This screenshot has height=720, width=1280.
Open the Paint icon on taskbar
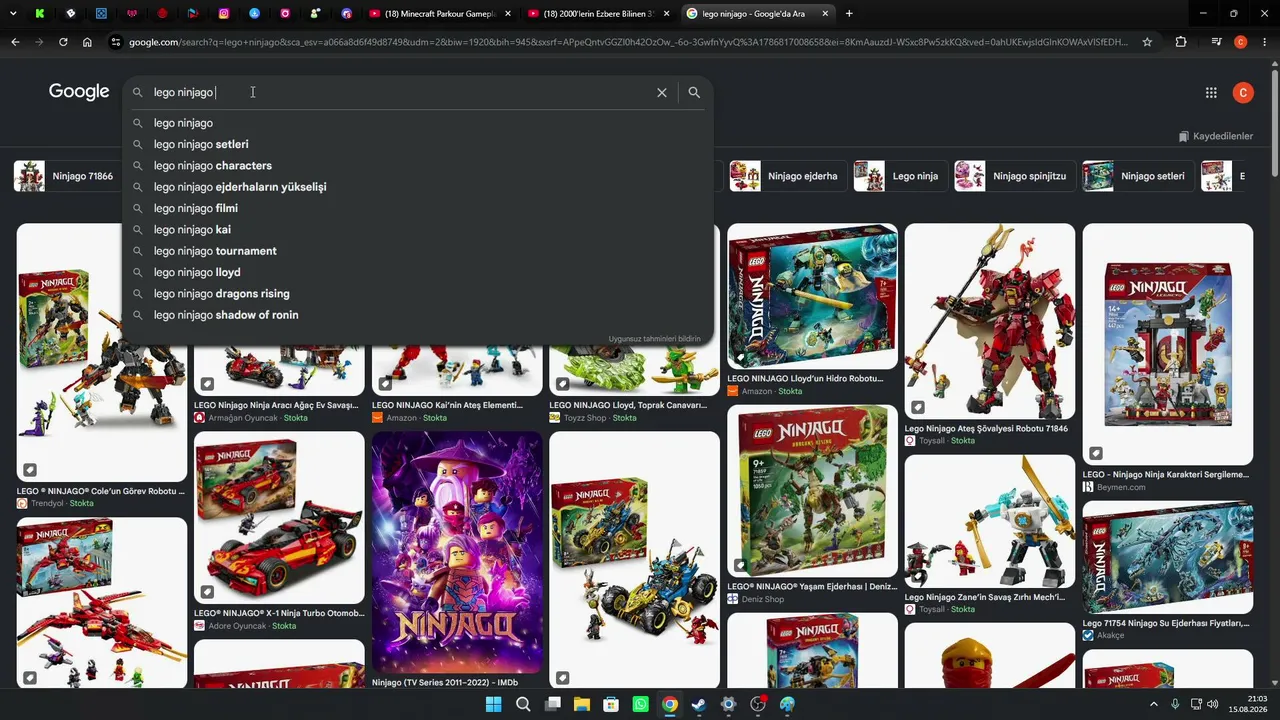[x=787, y=704]
